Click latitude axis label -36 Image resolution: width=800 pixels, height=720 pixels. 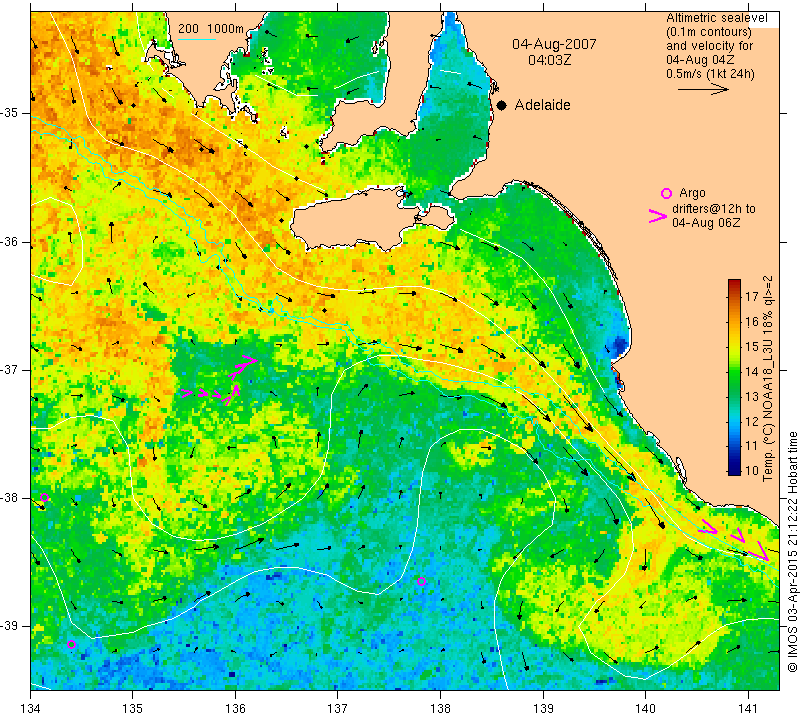coord(10,241)
